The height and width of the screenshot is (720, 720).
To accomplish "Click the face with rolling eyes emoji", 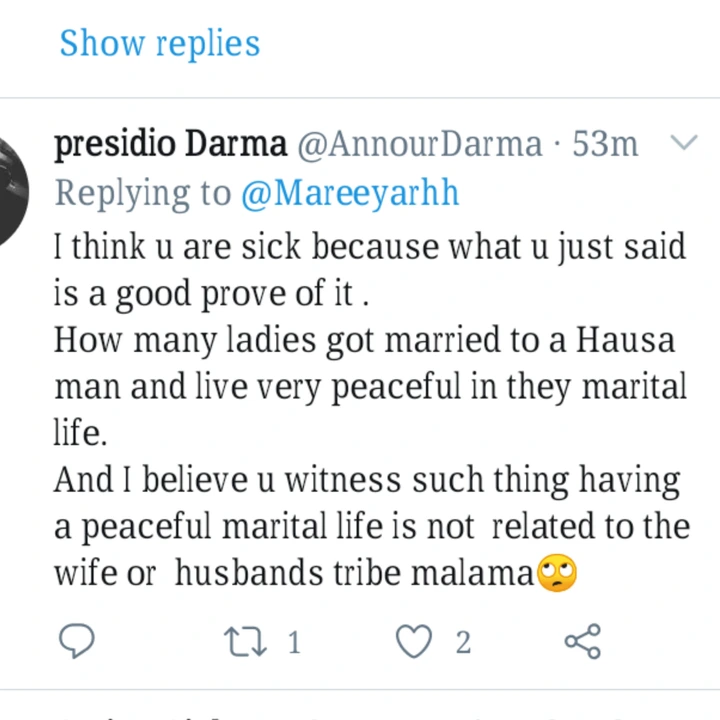I will click(557, 573).
